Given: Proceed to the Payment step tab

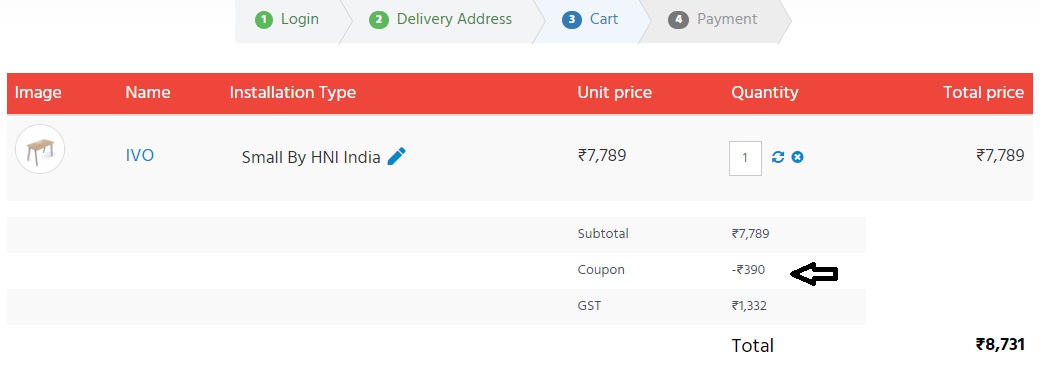Looking at the screenshot, I should [x=714, y=21].
